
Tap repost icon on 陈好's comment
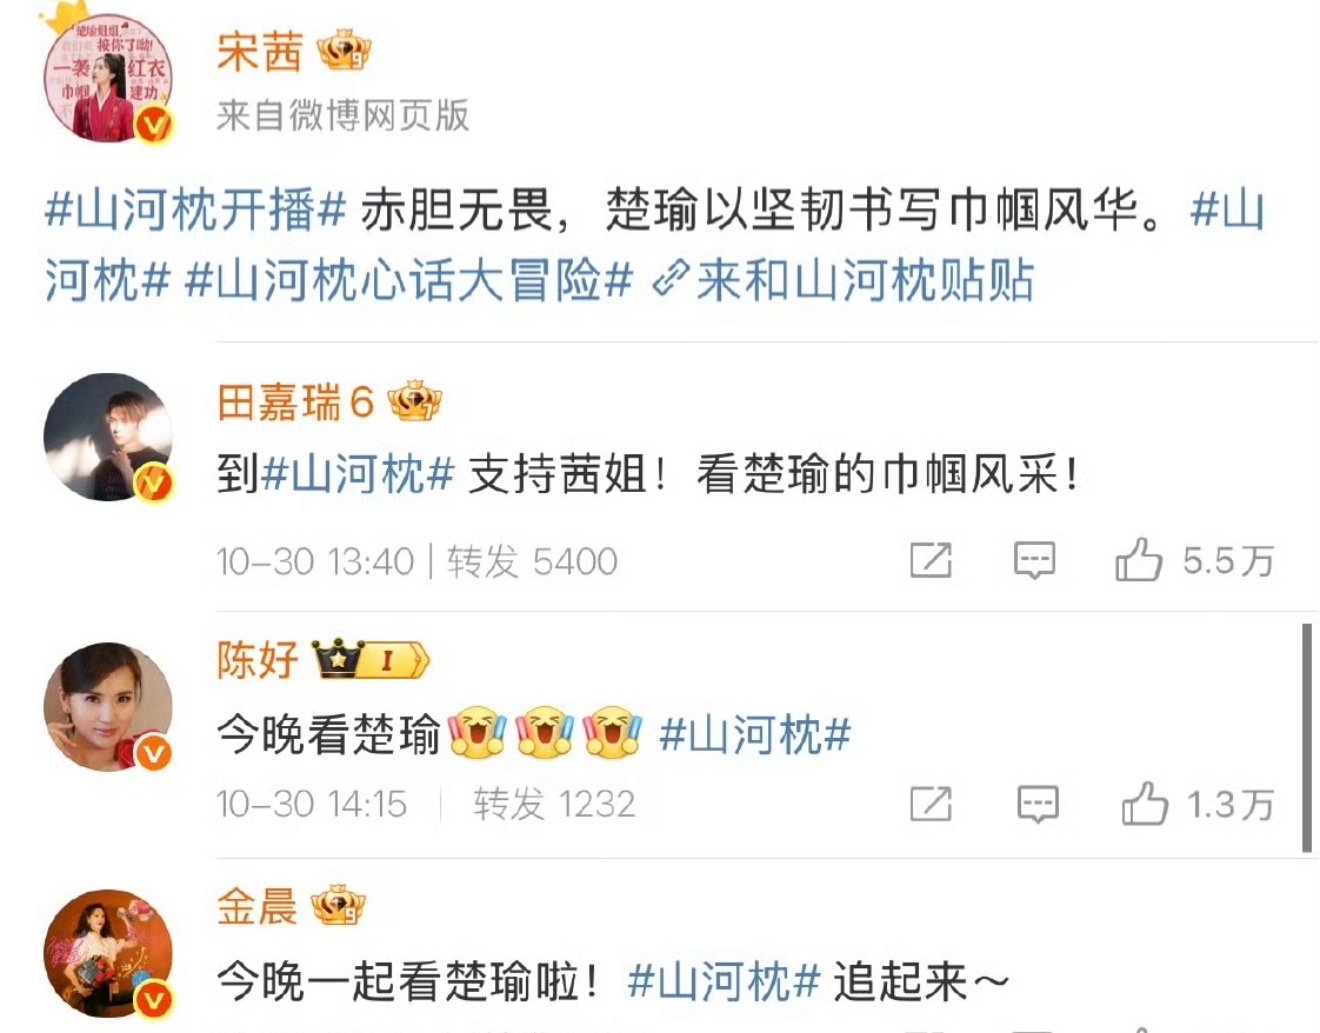point(930,804)
